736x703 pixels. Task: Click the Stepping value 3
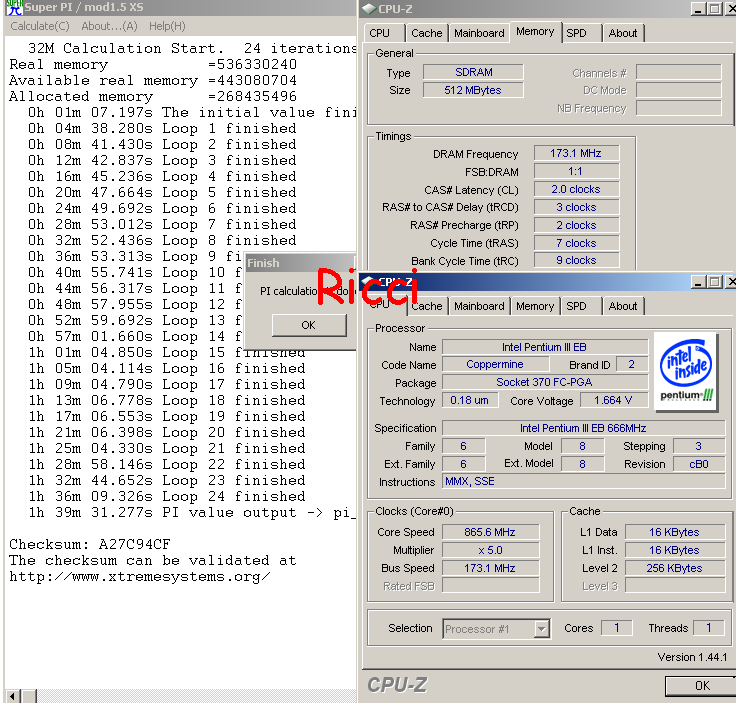[x=699, y=446]
